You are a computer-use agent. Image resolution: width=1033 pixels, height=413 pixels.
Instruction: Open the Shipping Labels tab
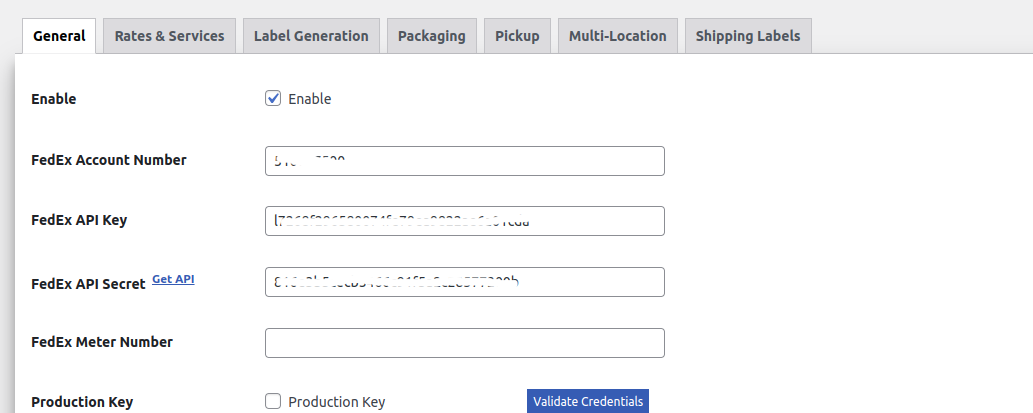(748, 36)
